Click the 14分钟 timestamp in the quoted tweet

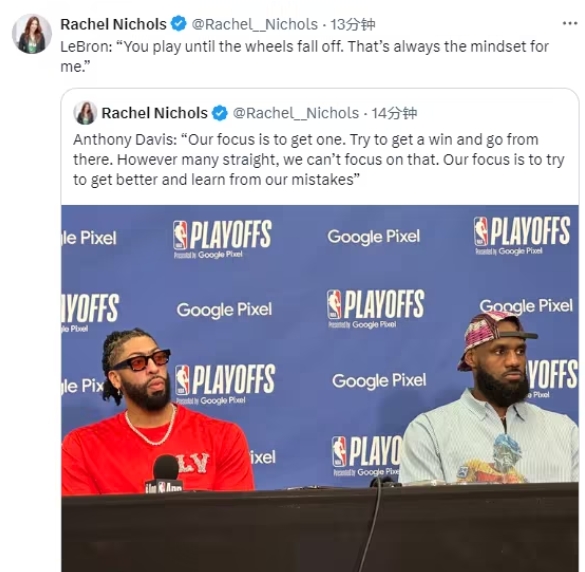tap(394, 113)
